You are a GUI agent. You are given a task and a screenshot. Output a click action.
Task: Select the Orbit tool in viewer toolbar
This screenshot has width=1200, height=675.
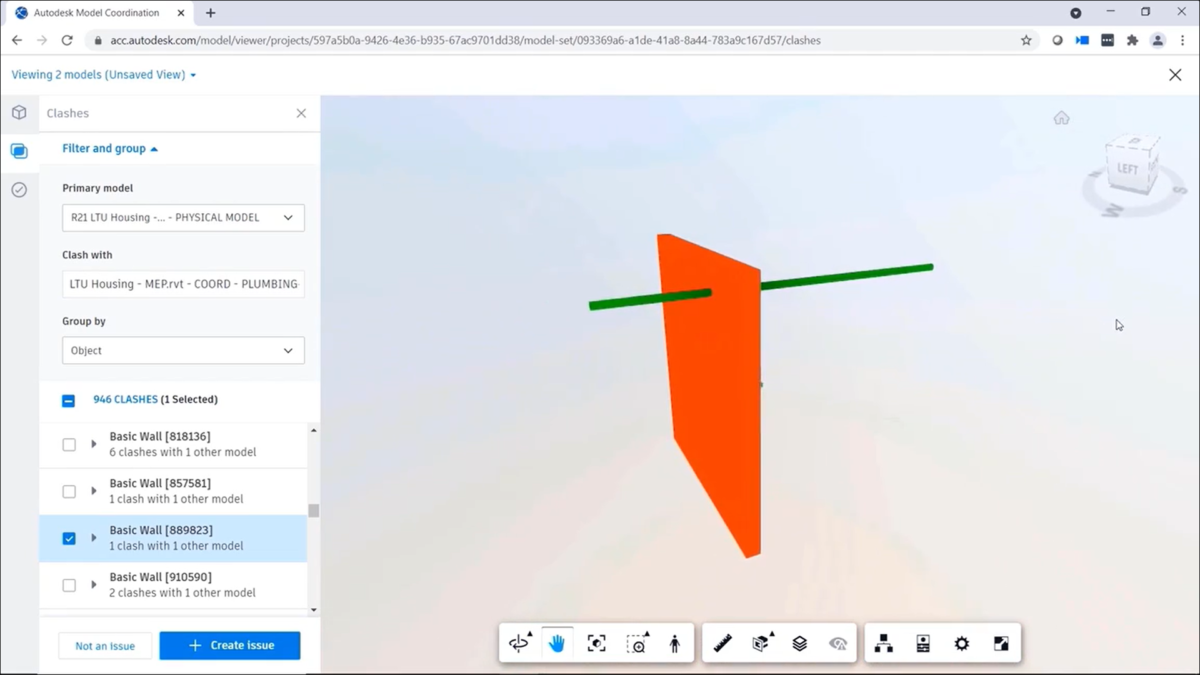coord(519,644)
